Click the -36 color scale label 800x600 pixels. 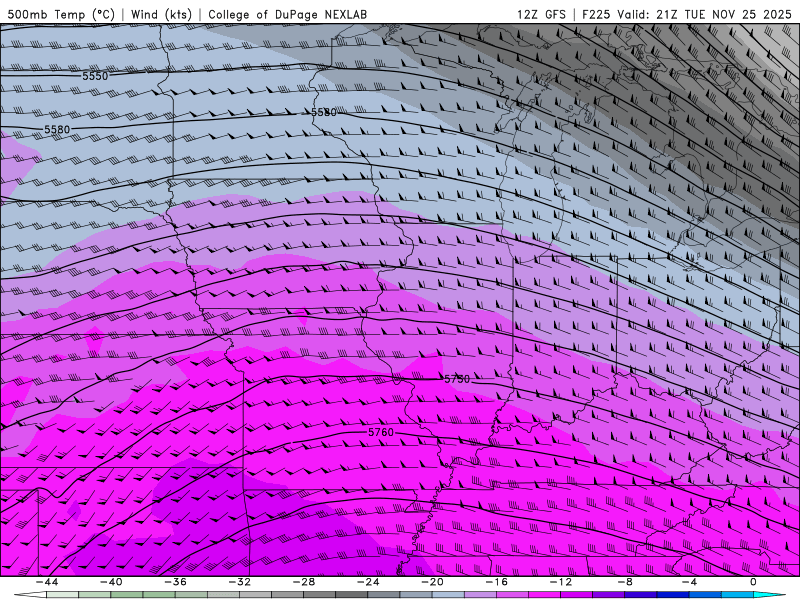point(176,582)
